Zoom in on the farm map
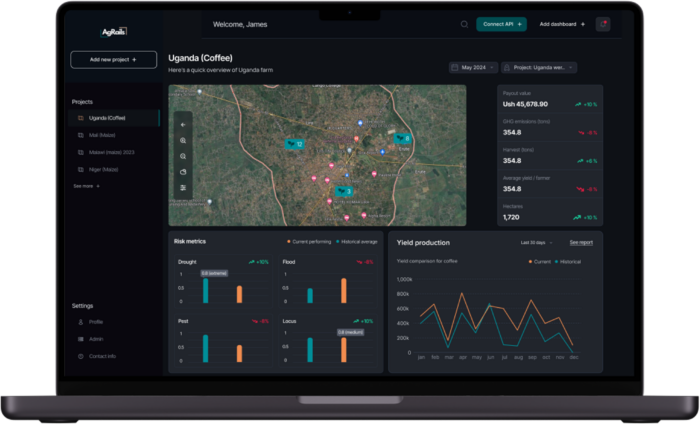Viewport: 700px width, 424px height. [183, 141]
